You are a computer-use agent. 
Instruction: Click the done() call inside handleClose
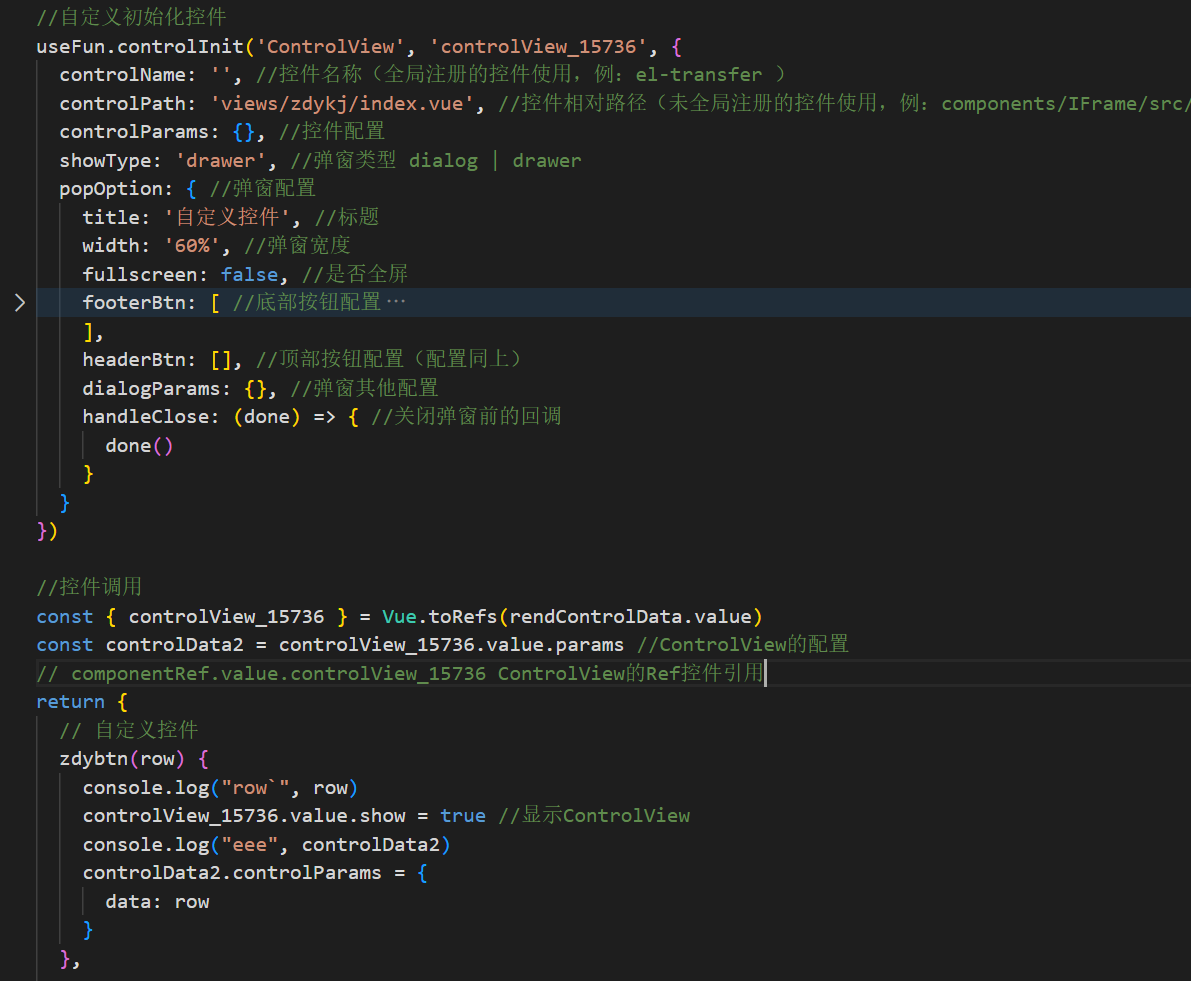click(139, 445)
